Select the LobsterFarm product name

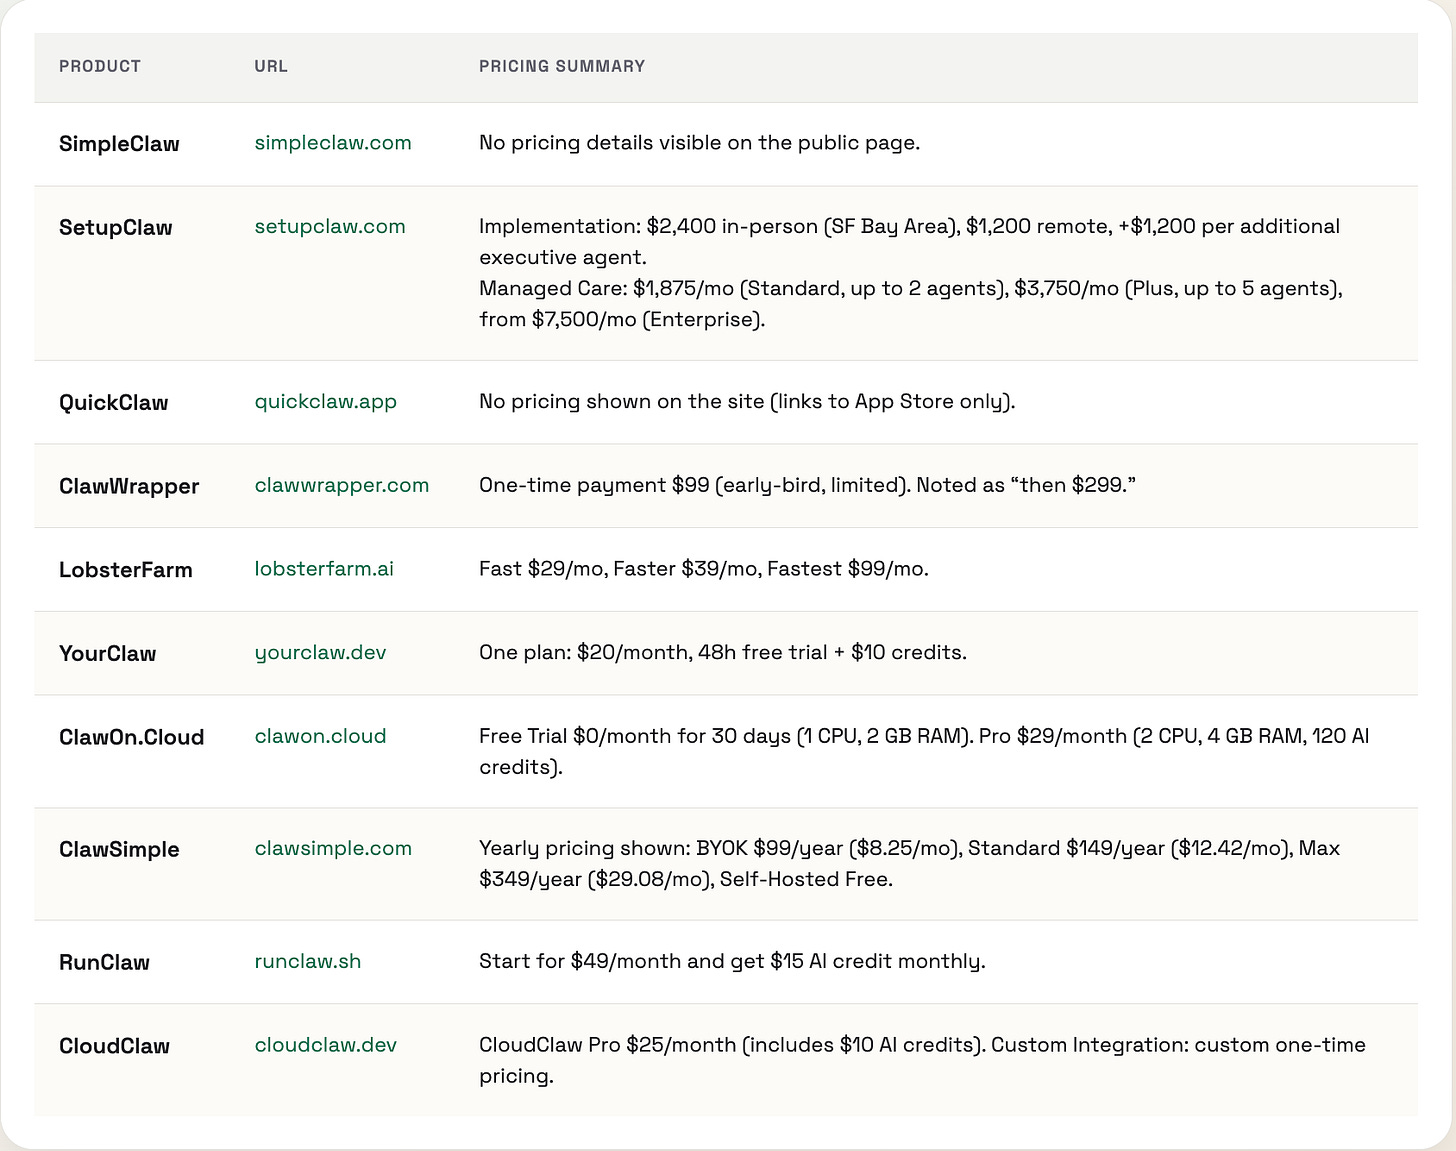126,570
